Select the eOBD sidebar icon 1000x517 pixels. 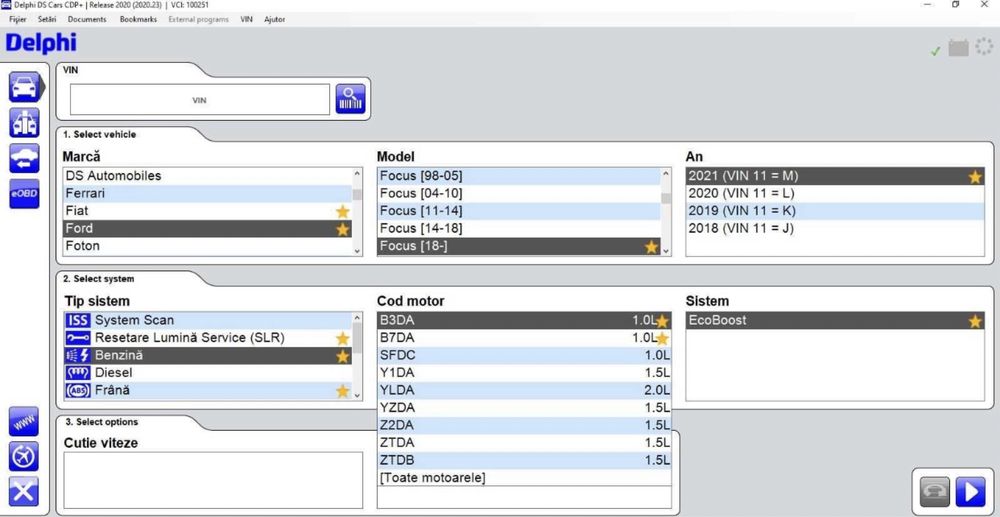(x=24, y=194)
